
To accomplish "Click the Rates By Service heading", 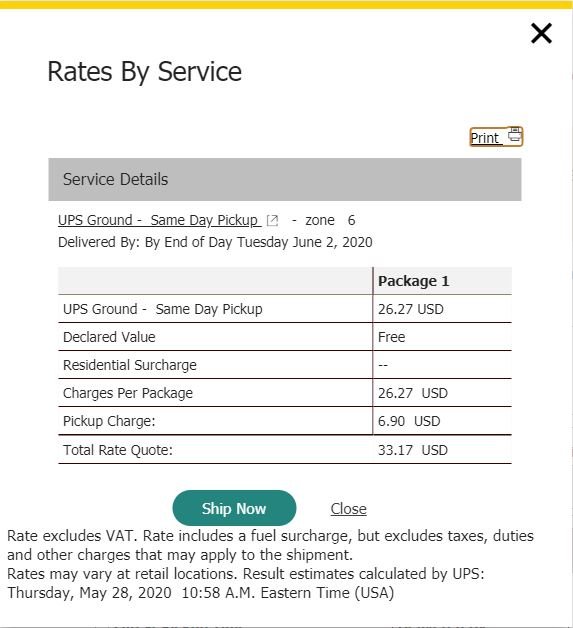I will point(145,72).
